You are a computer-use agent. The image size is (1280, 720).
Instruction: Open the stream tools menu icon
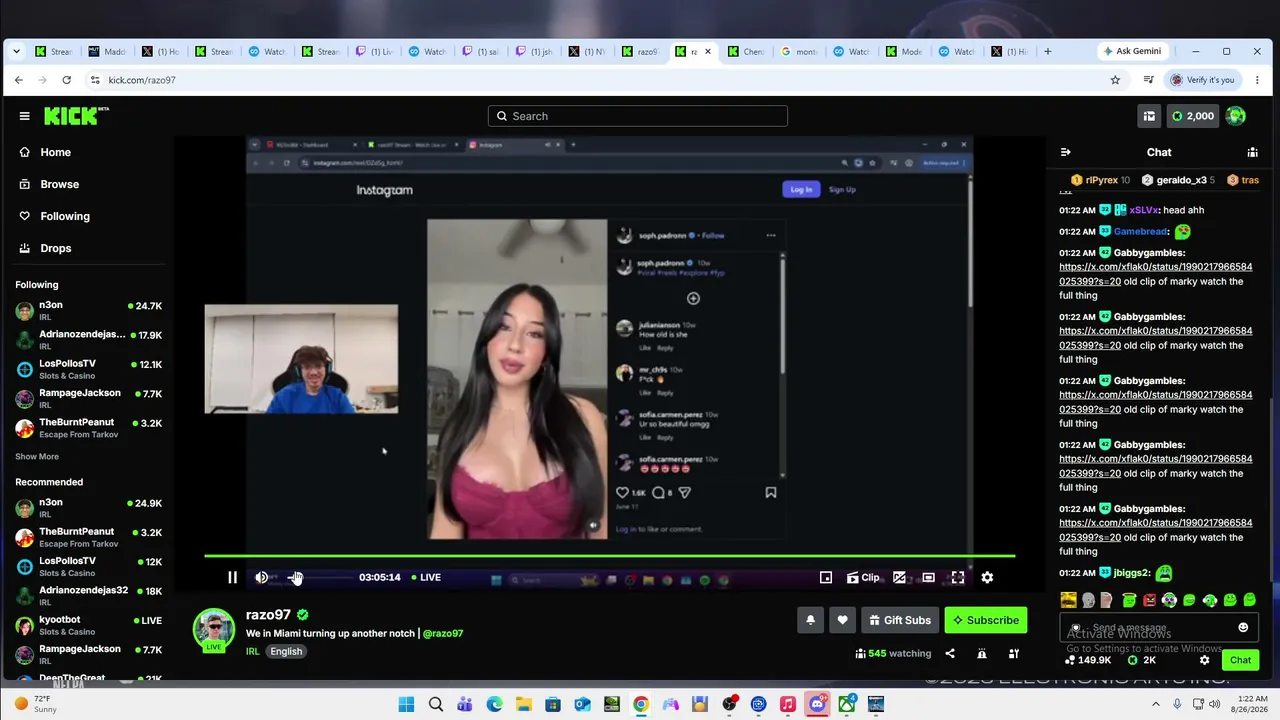click(x=1014, y=654)
